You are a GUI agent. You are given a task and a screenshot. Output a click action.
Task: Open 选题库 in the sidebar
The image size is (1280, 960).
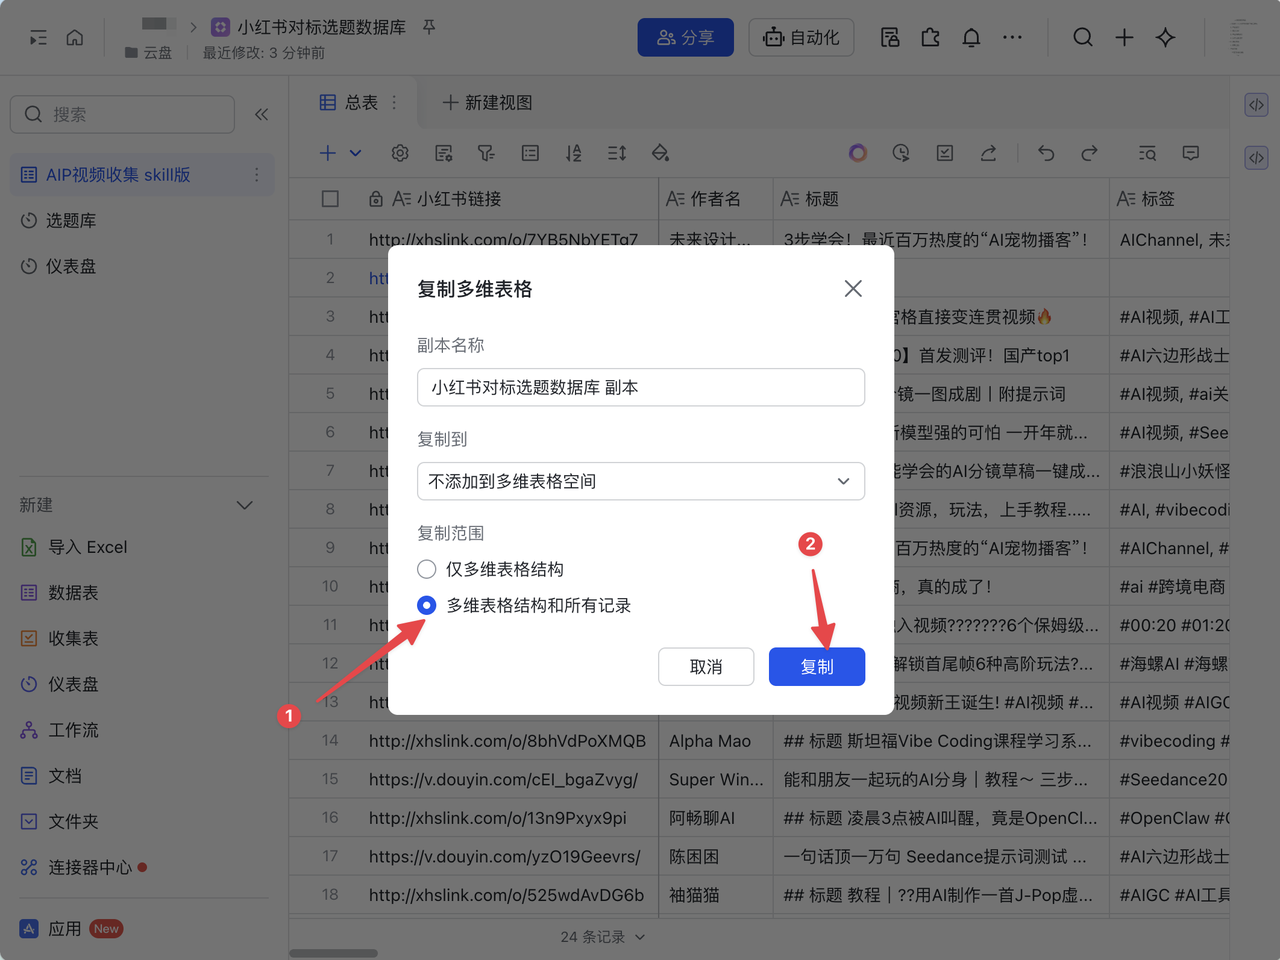pos(71,220)
